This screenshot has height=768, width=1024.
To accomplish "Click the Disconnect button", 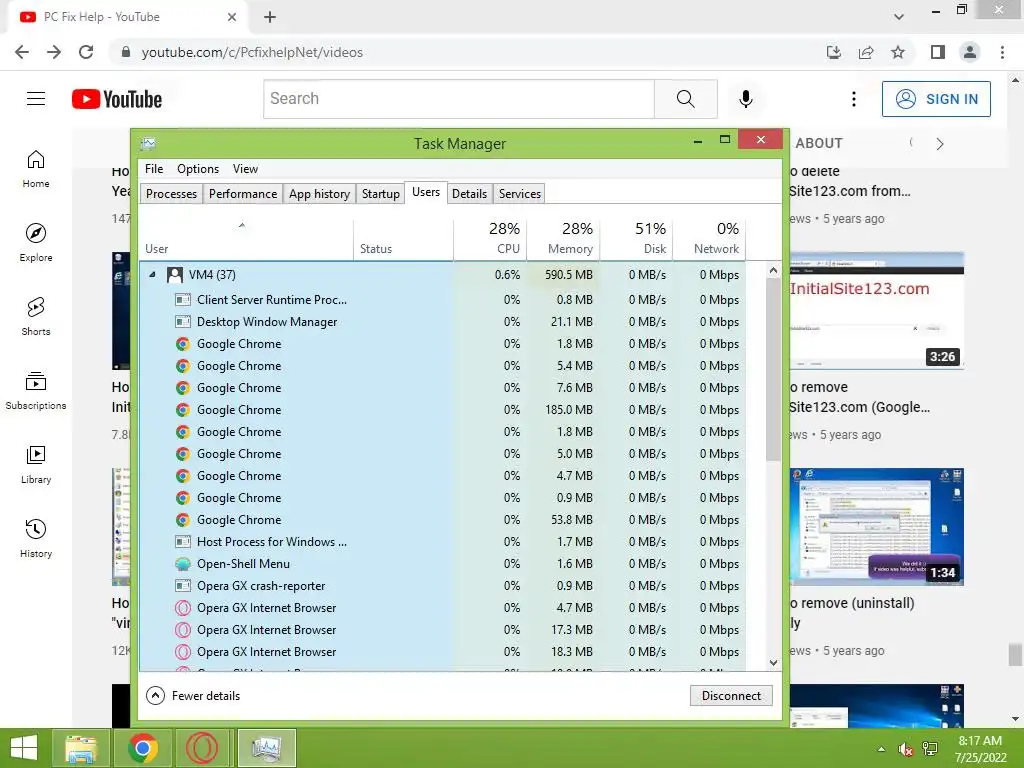I will tap(731, 696).
